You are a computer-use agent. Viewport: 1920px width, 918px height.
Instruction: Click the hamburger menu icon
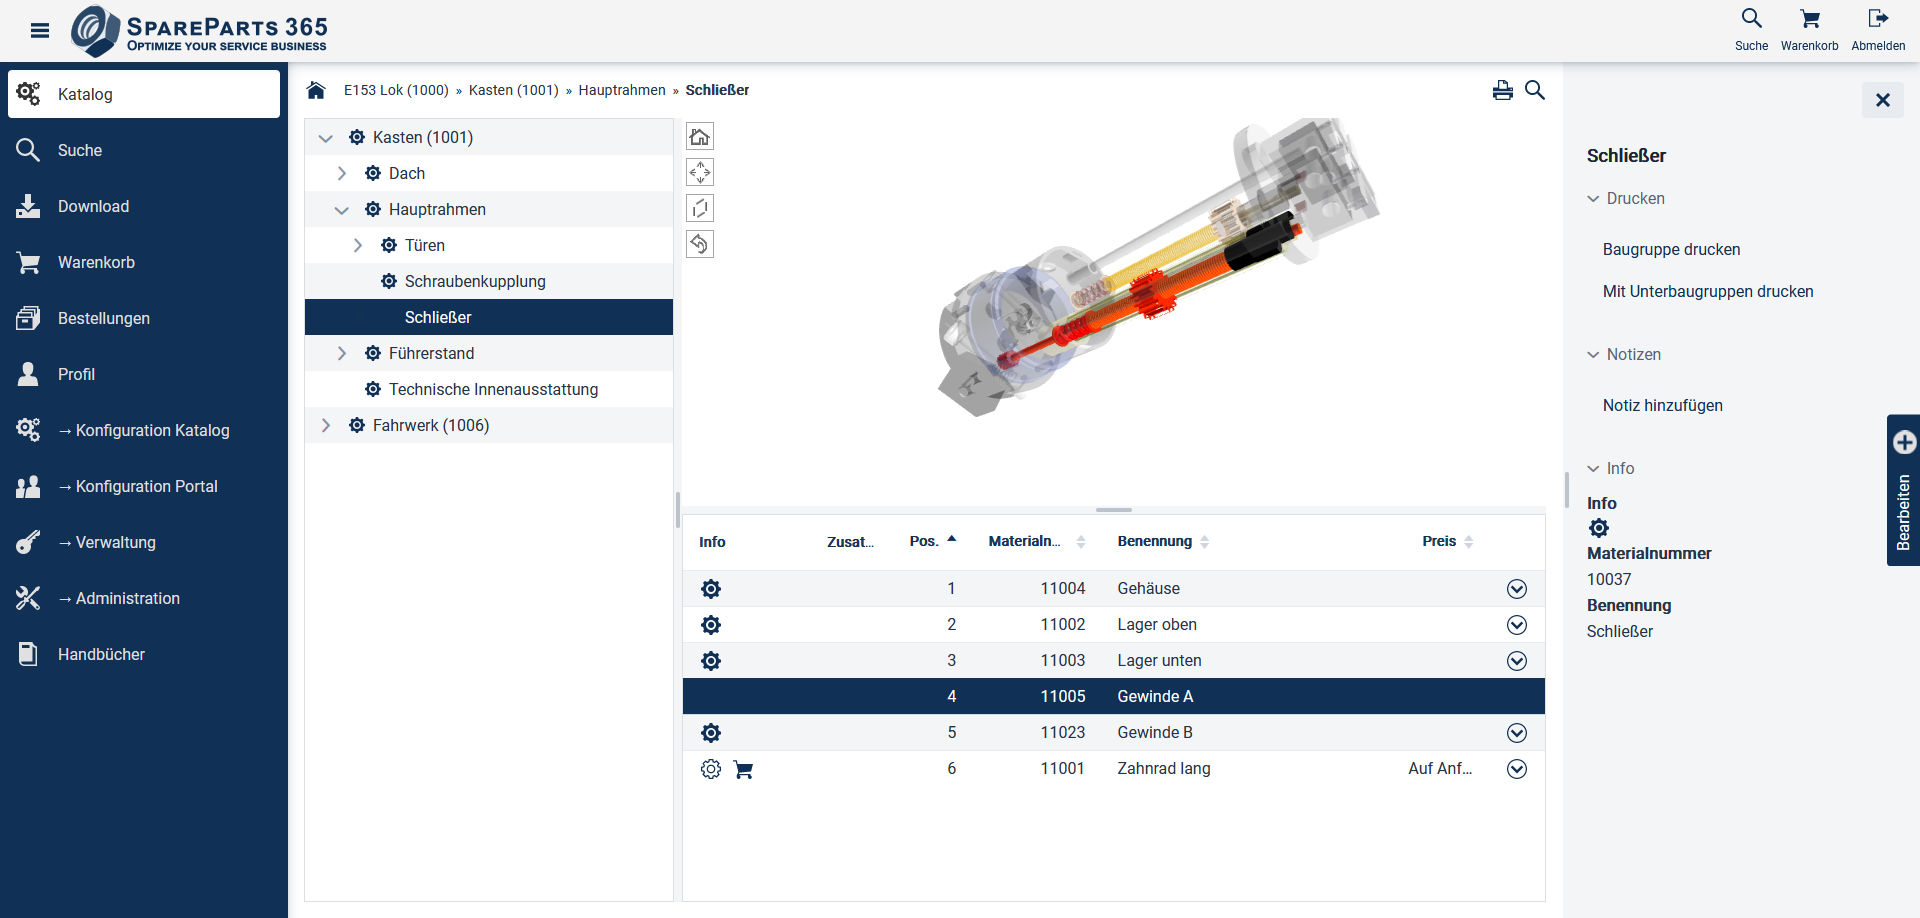[x=40, y=30]
